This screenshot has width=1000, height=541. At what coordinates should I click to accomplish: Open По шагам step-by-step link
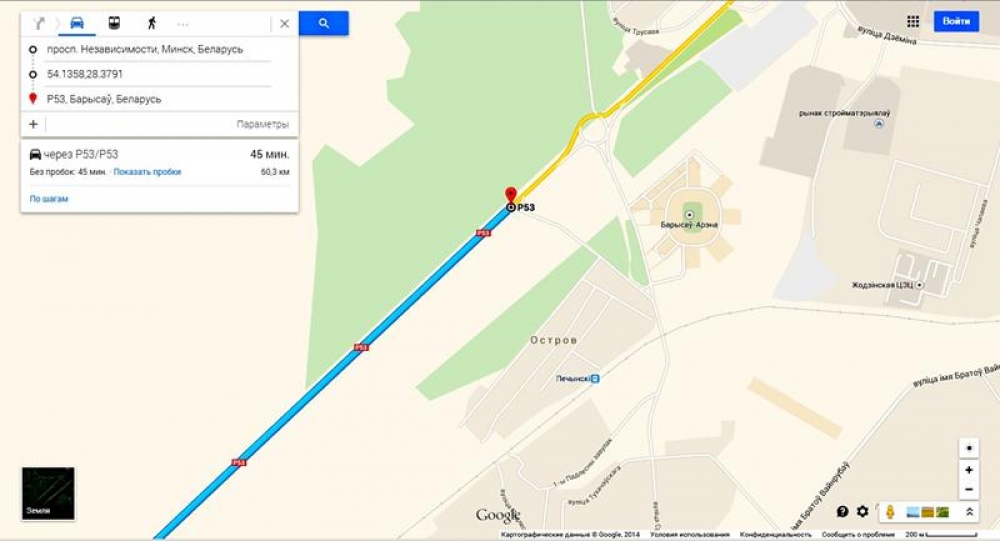49,198
